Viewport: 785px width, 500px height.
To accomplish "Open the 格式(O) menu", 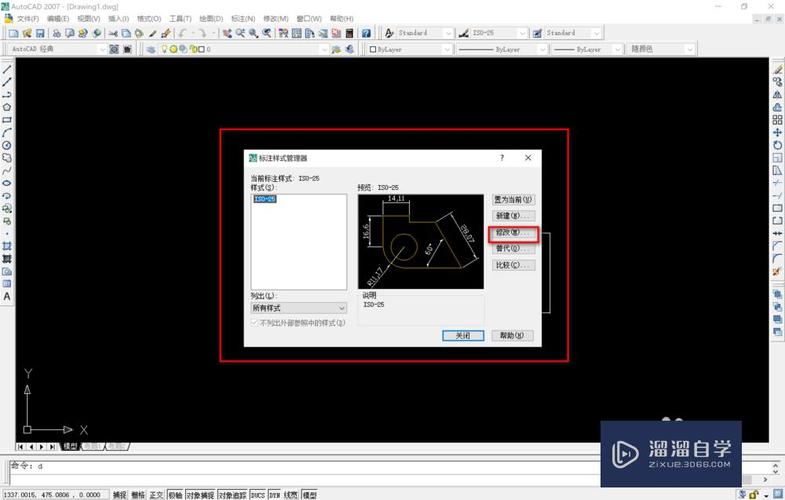I will point(149,19).
